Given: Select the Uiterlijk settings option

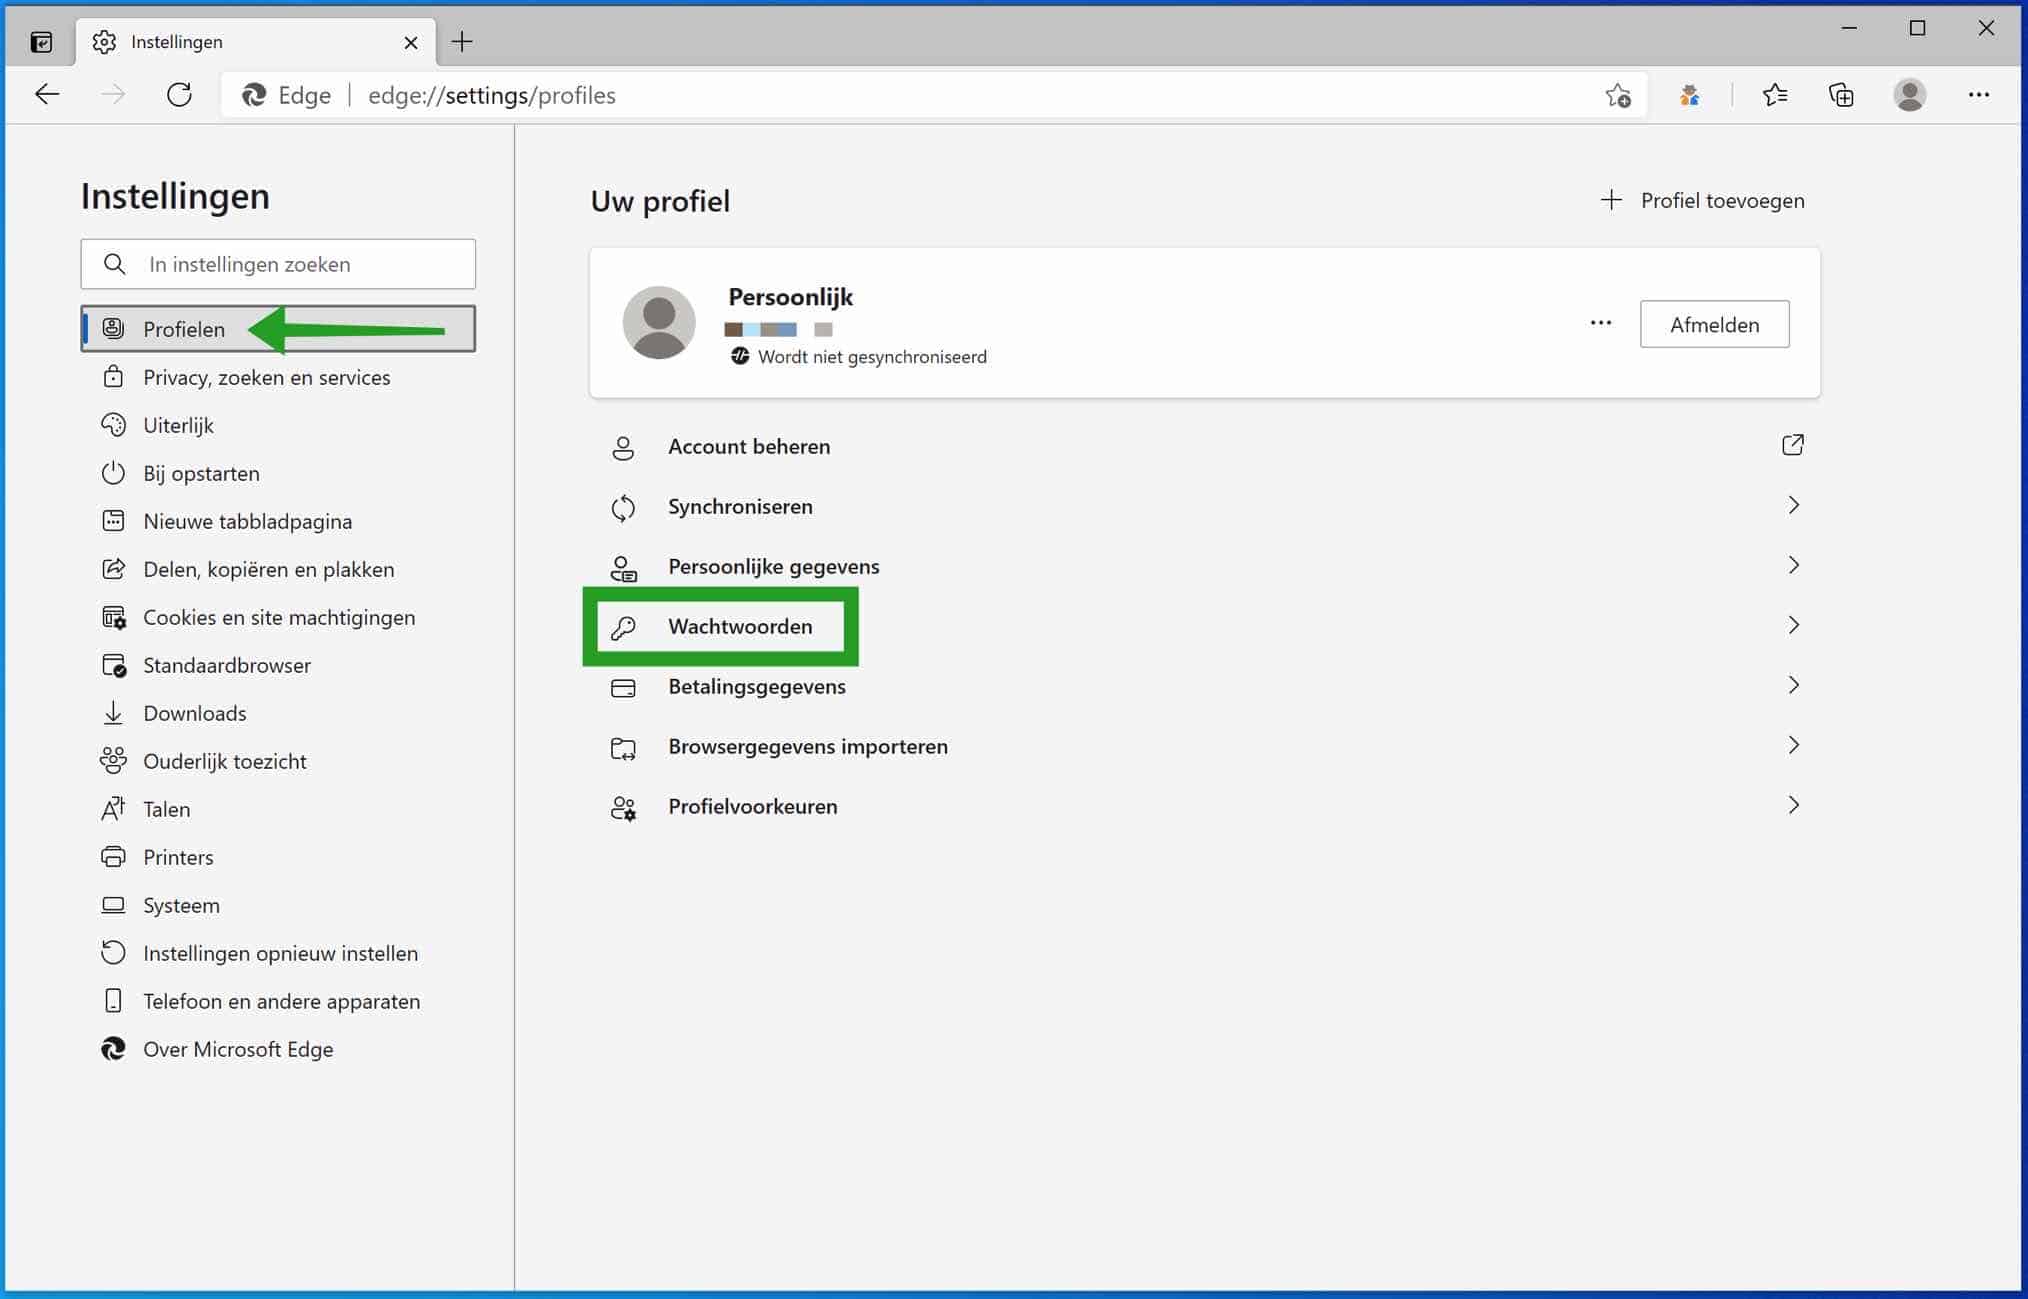Looking at the screenshot, I should click(x=177, y=424).
